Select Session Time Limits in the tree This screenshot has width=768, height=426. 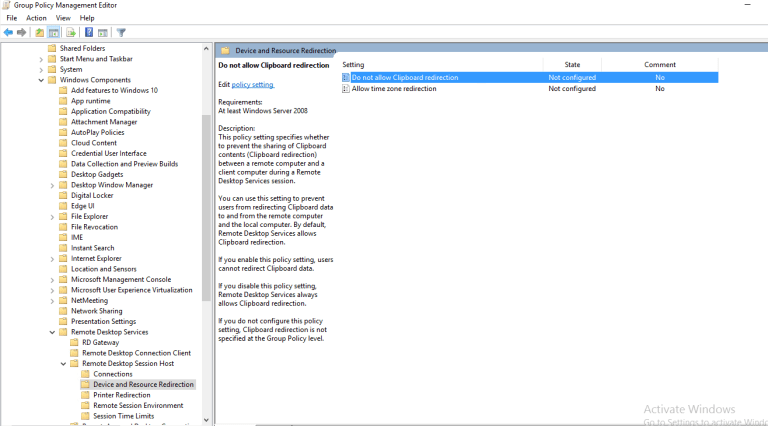pos(123,416)
